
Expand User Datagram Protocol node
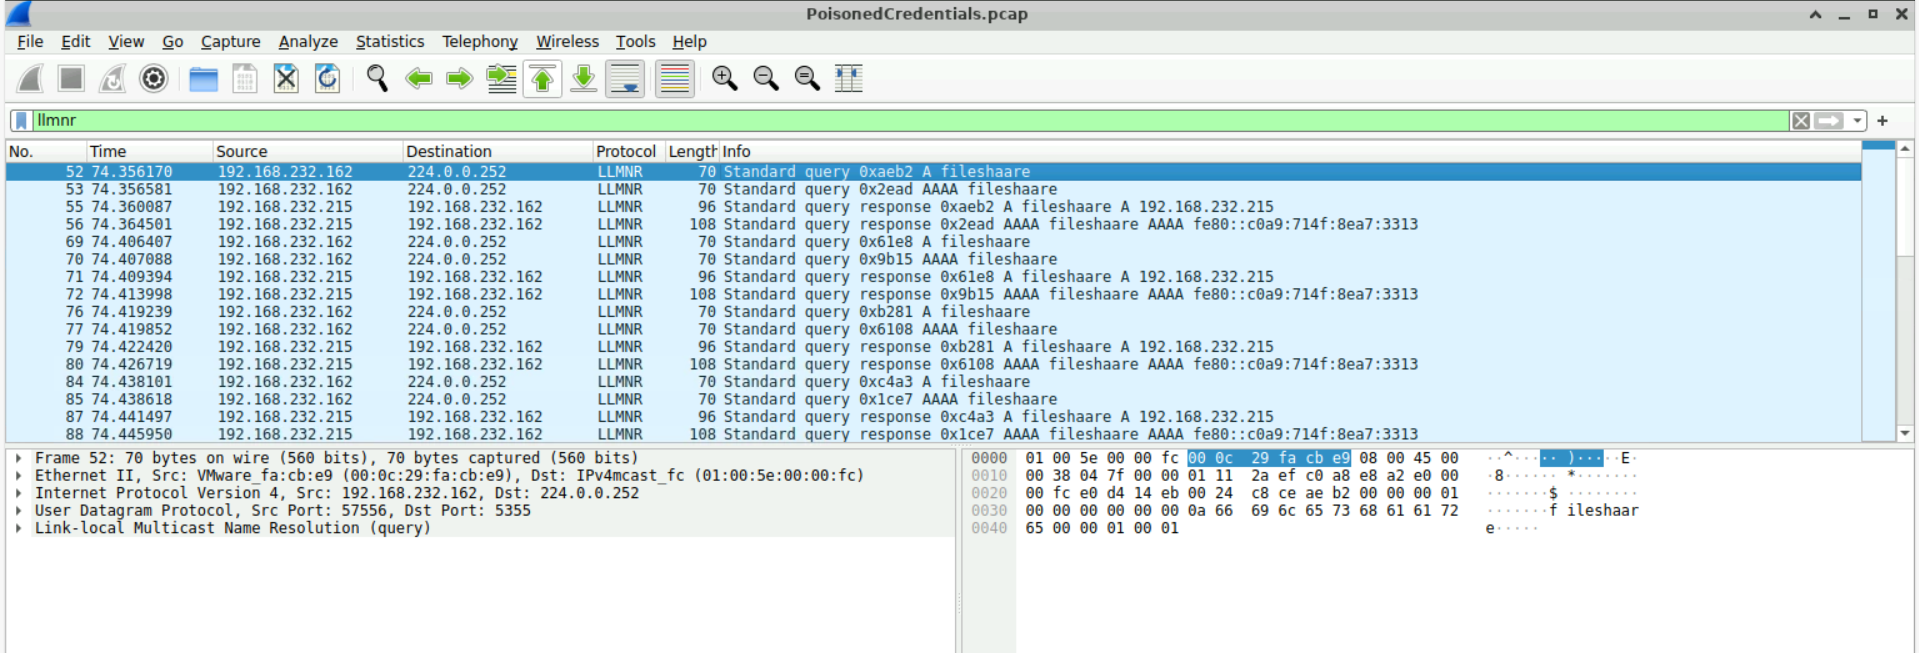(x=19, y=510)
